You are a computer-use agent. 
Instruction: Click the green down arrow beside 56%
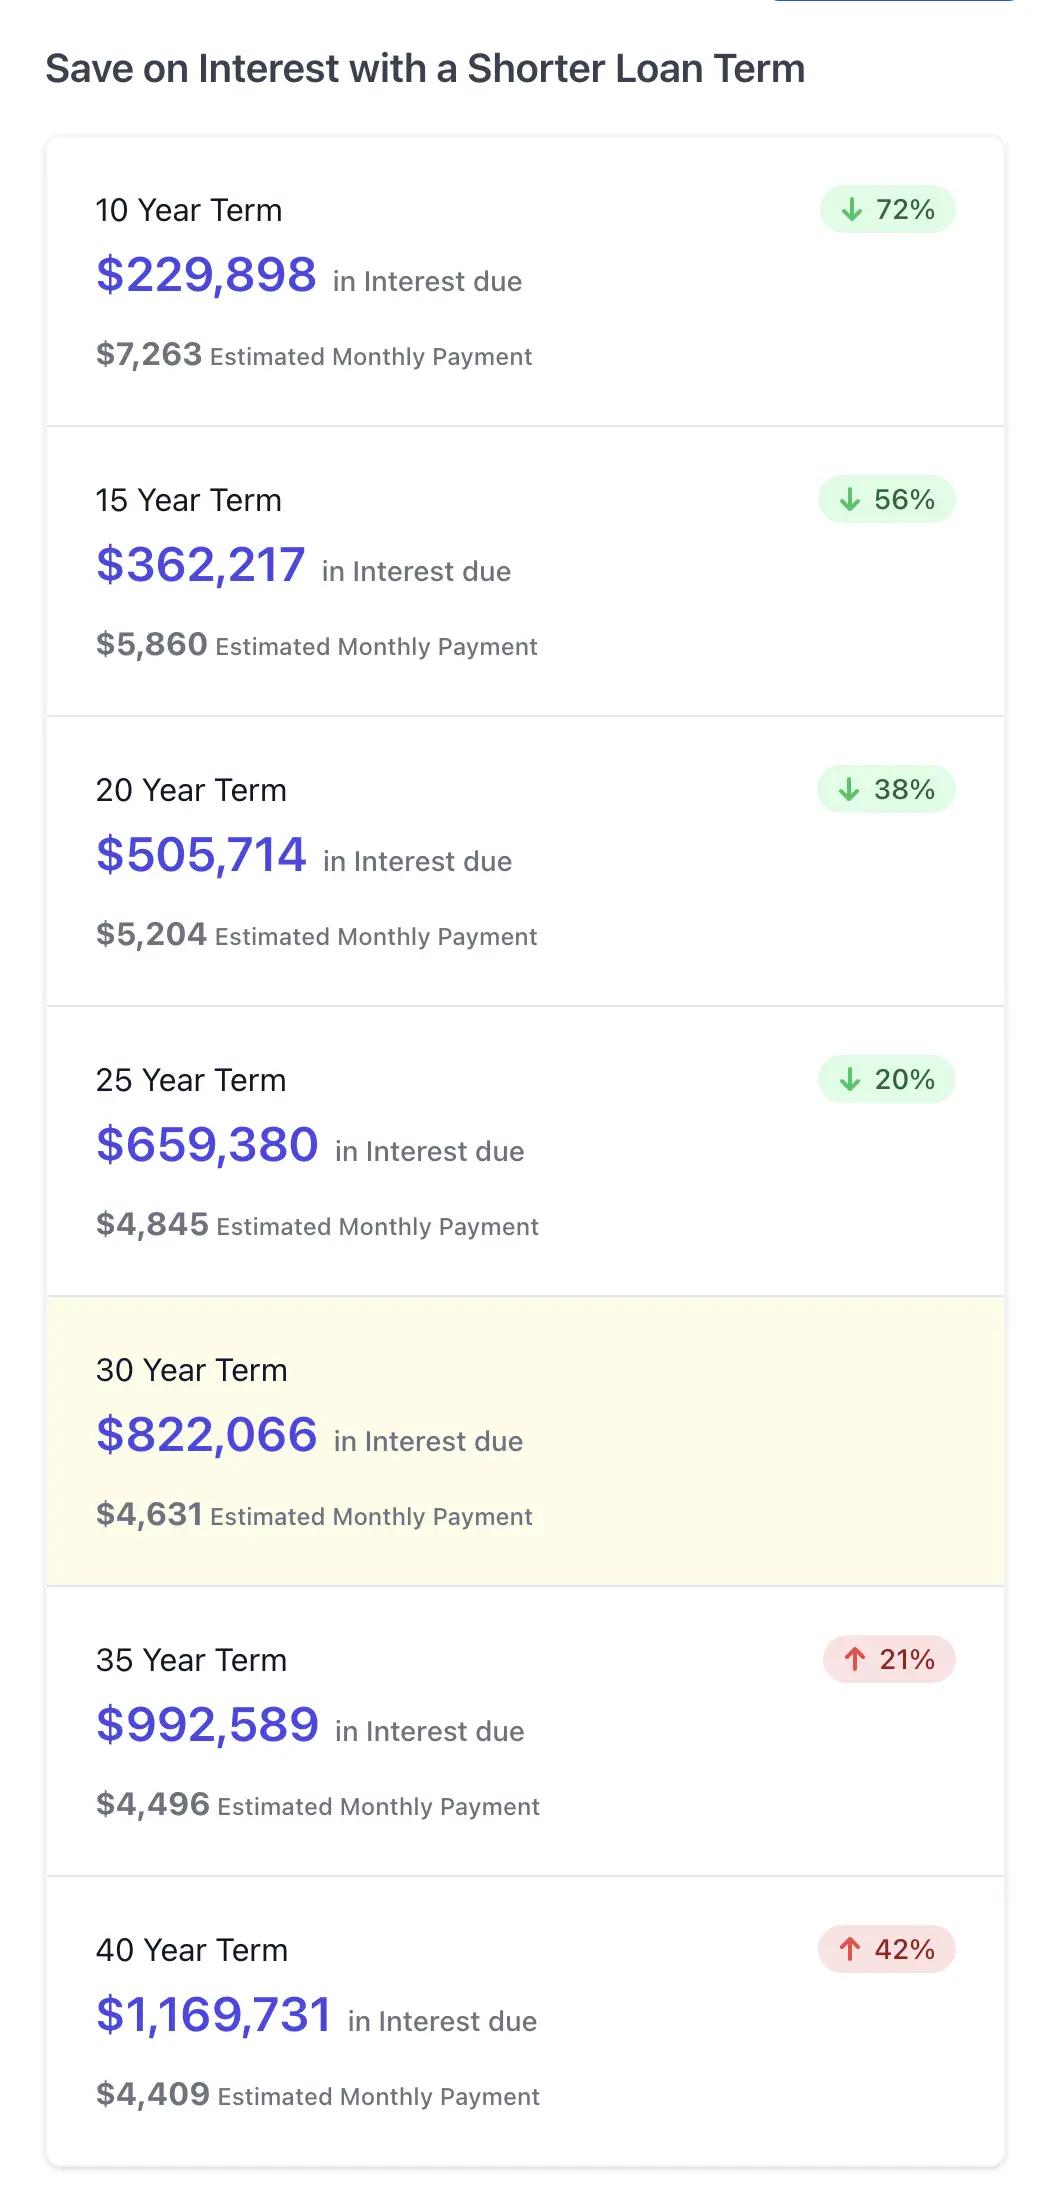pyautogui.click(x=850, y=500)
